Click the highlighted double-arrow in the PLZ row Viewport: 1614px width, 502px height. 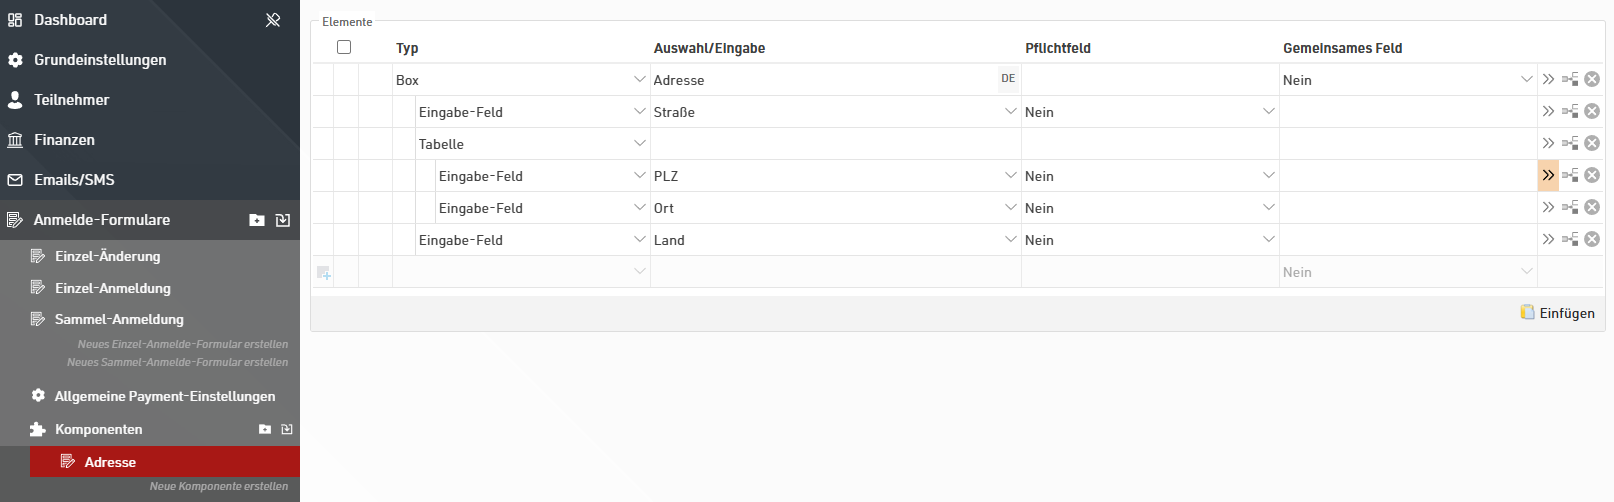click(1548, 175)
